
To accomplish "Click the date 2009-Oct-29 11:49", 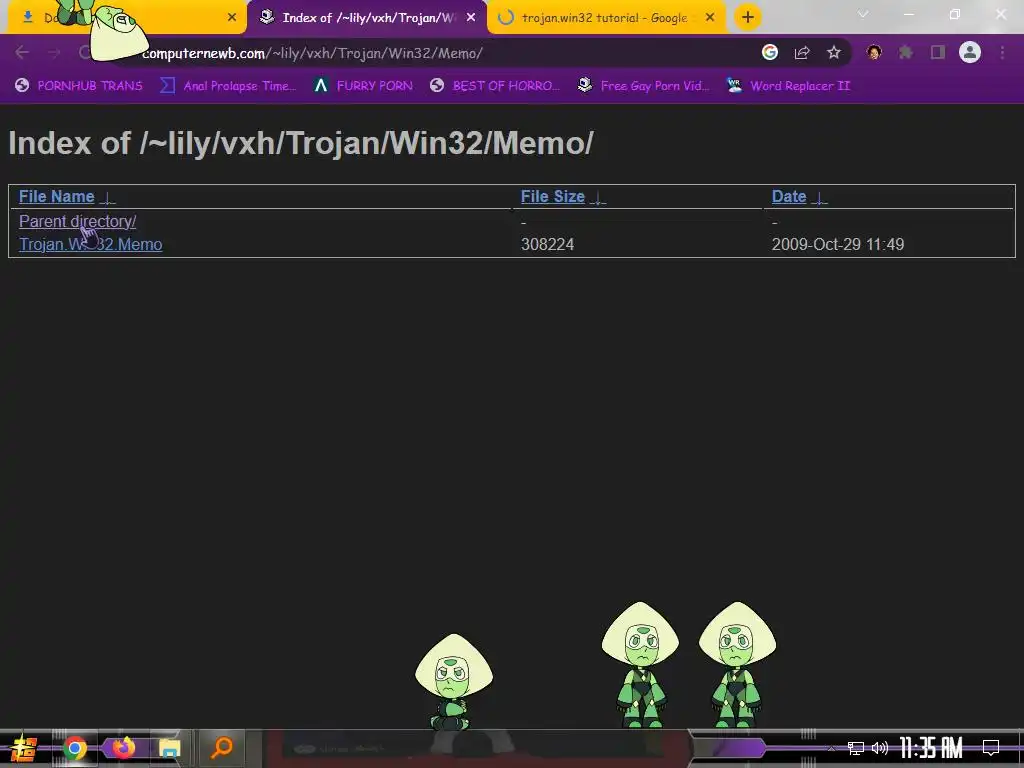I will click(838, 244).
